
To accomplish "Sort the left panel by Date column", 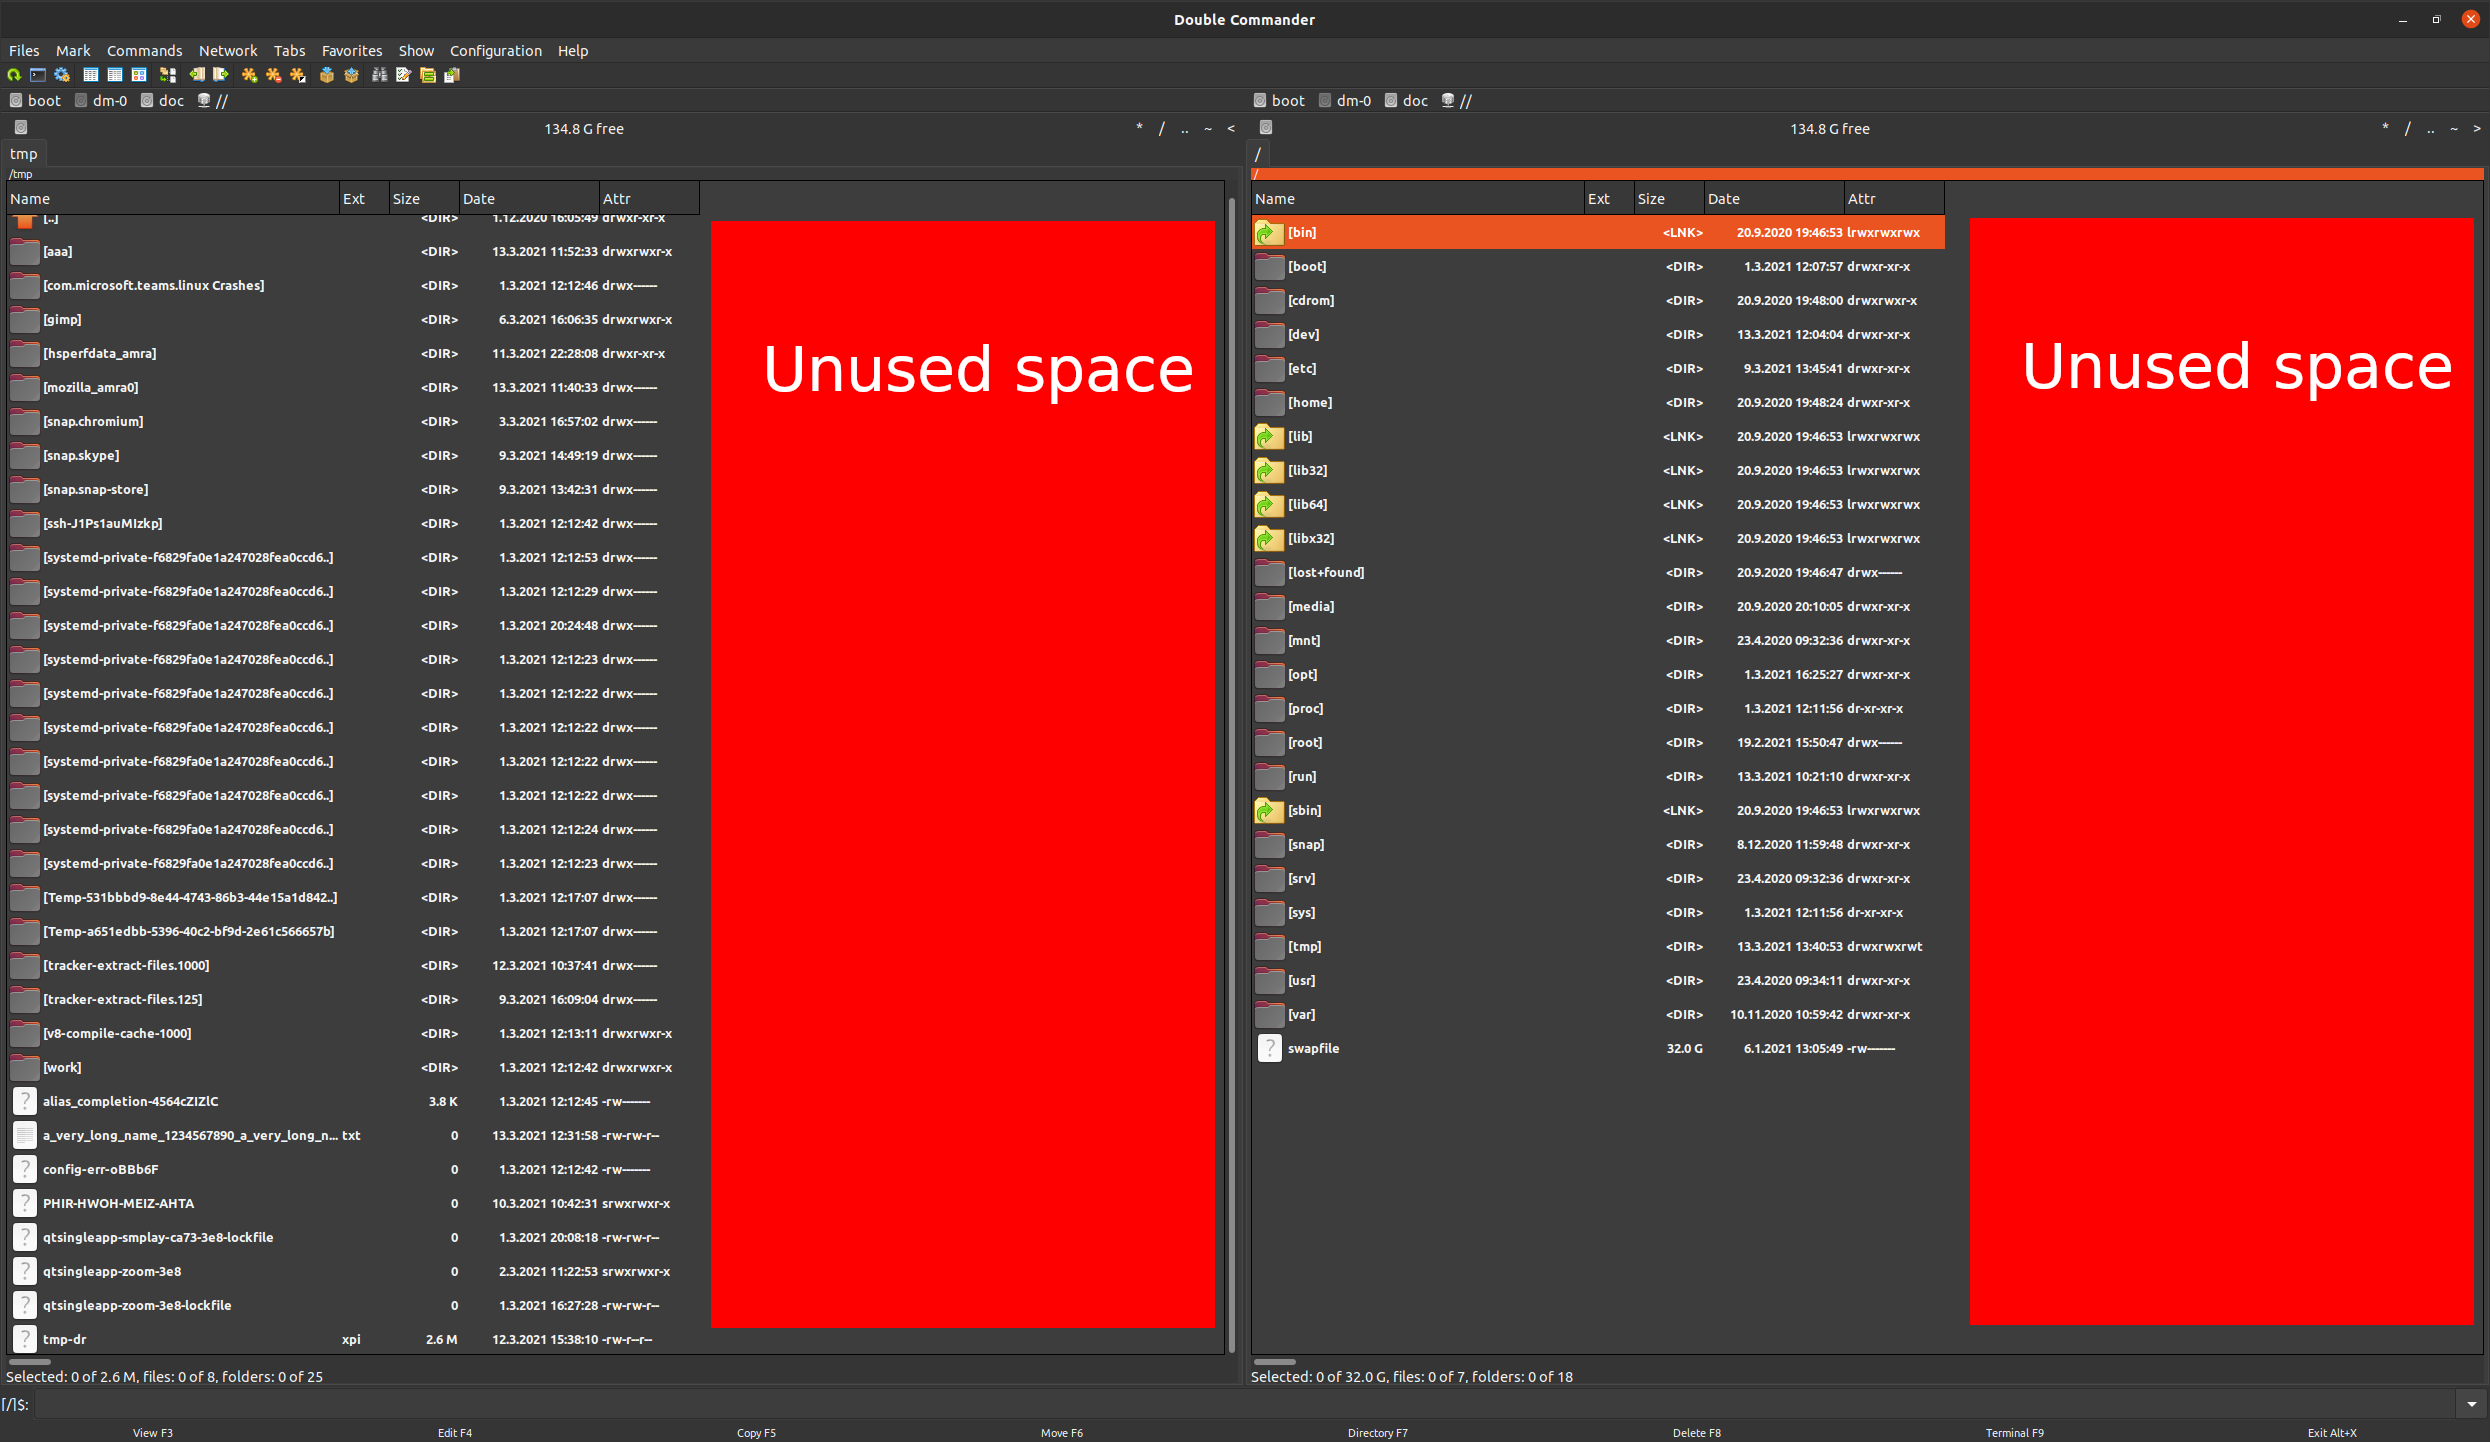I will coord(529,199).
